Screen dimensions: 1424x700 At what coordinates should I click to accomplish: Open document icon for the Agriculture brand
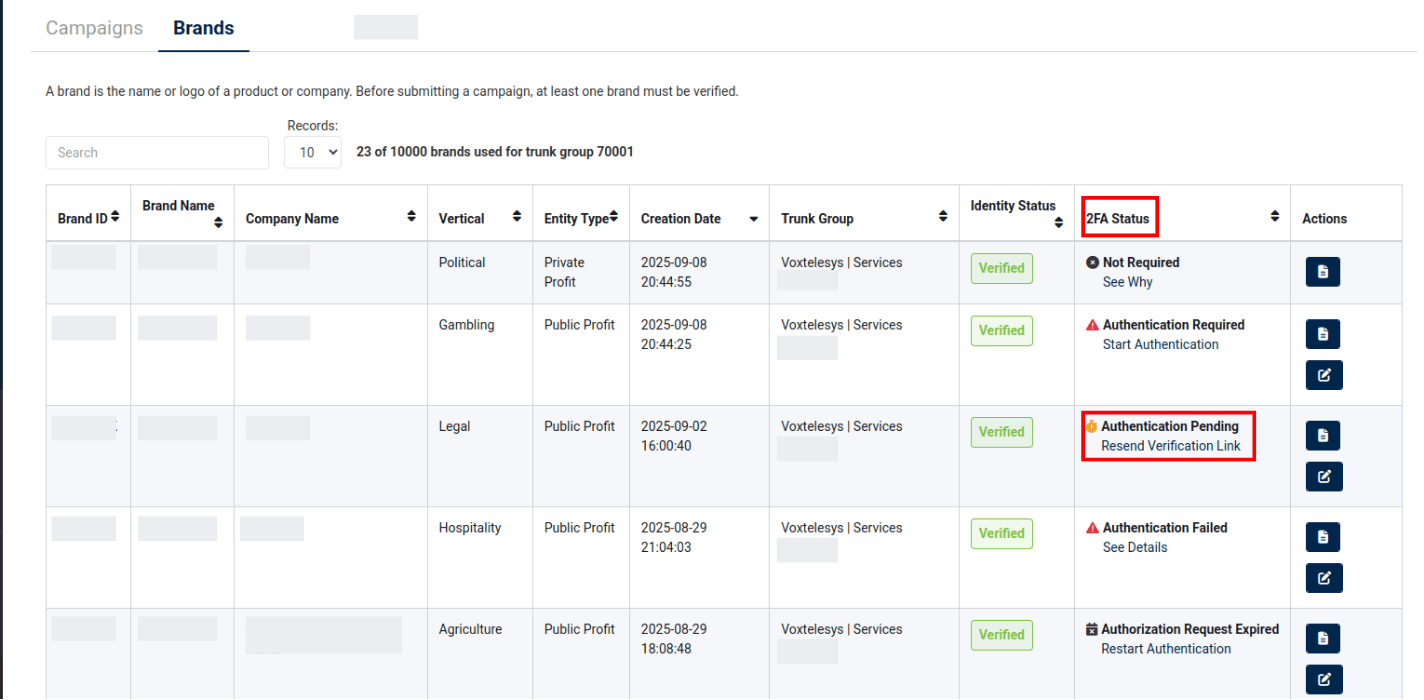click(x=1323, y=638)
